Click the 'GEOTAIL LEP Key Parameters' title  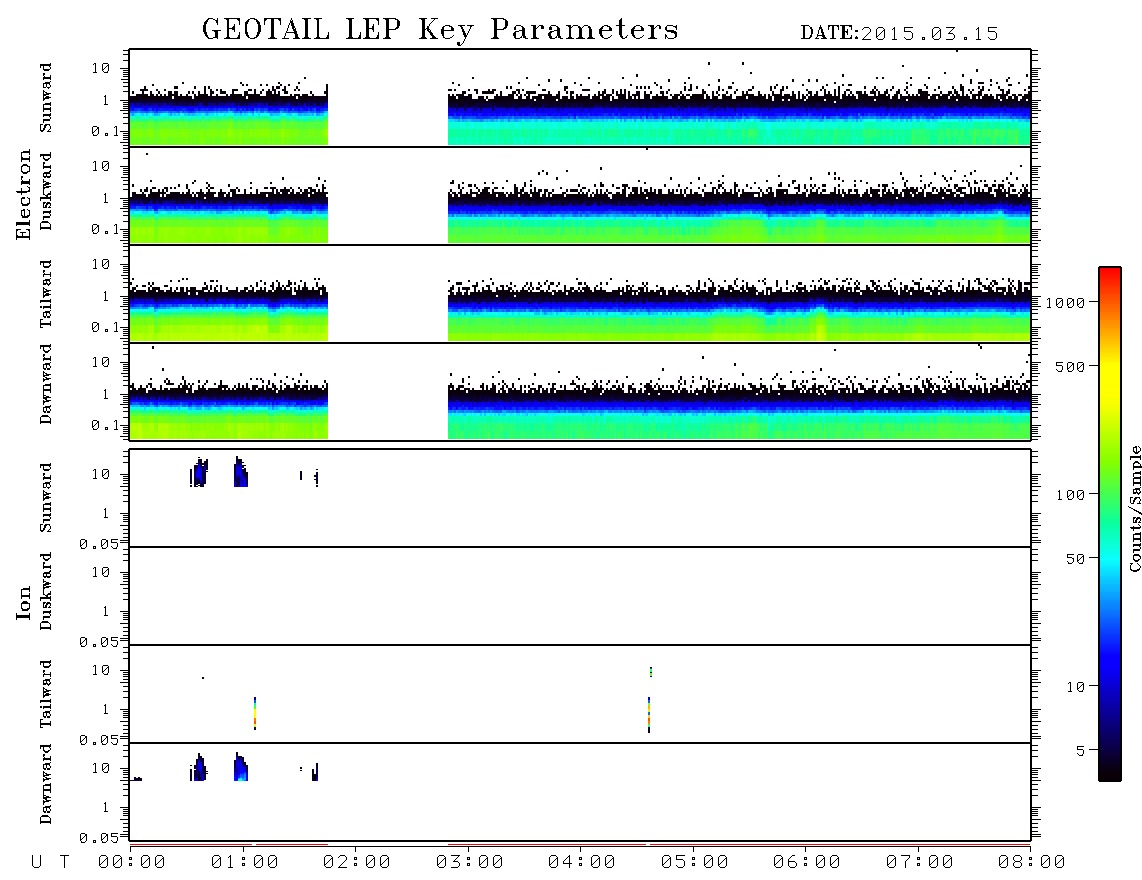coord(440,31)
